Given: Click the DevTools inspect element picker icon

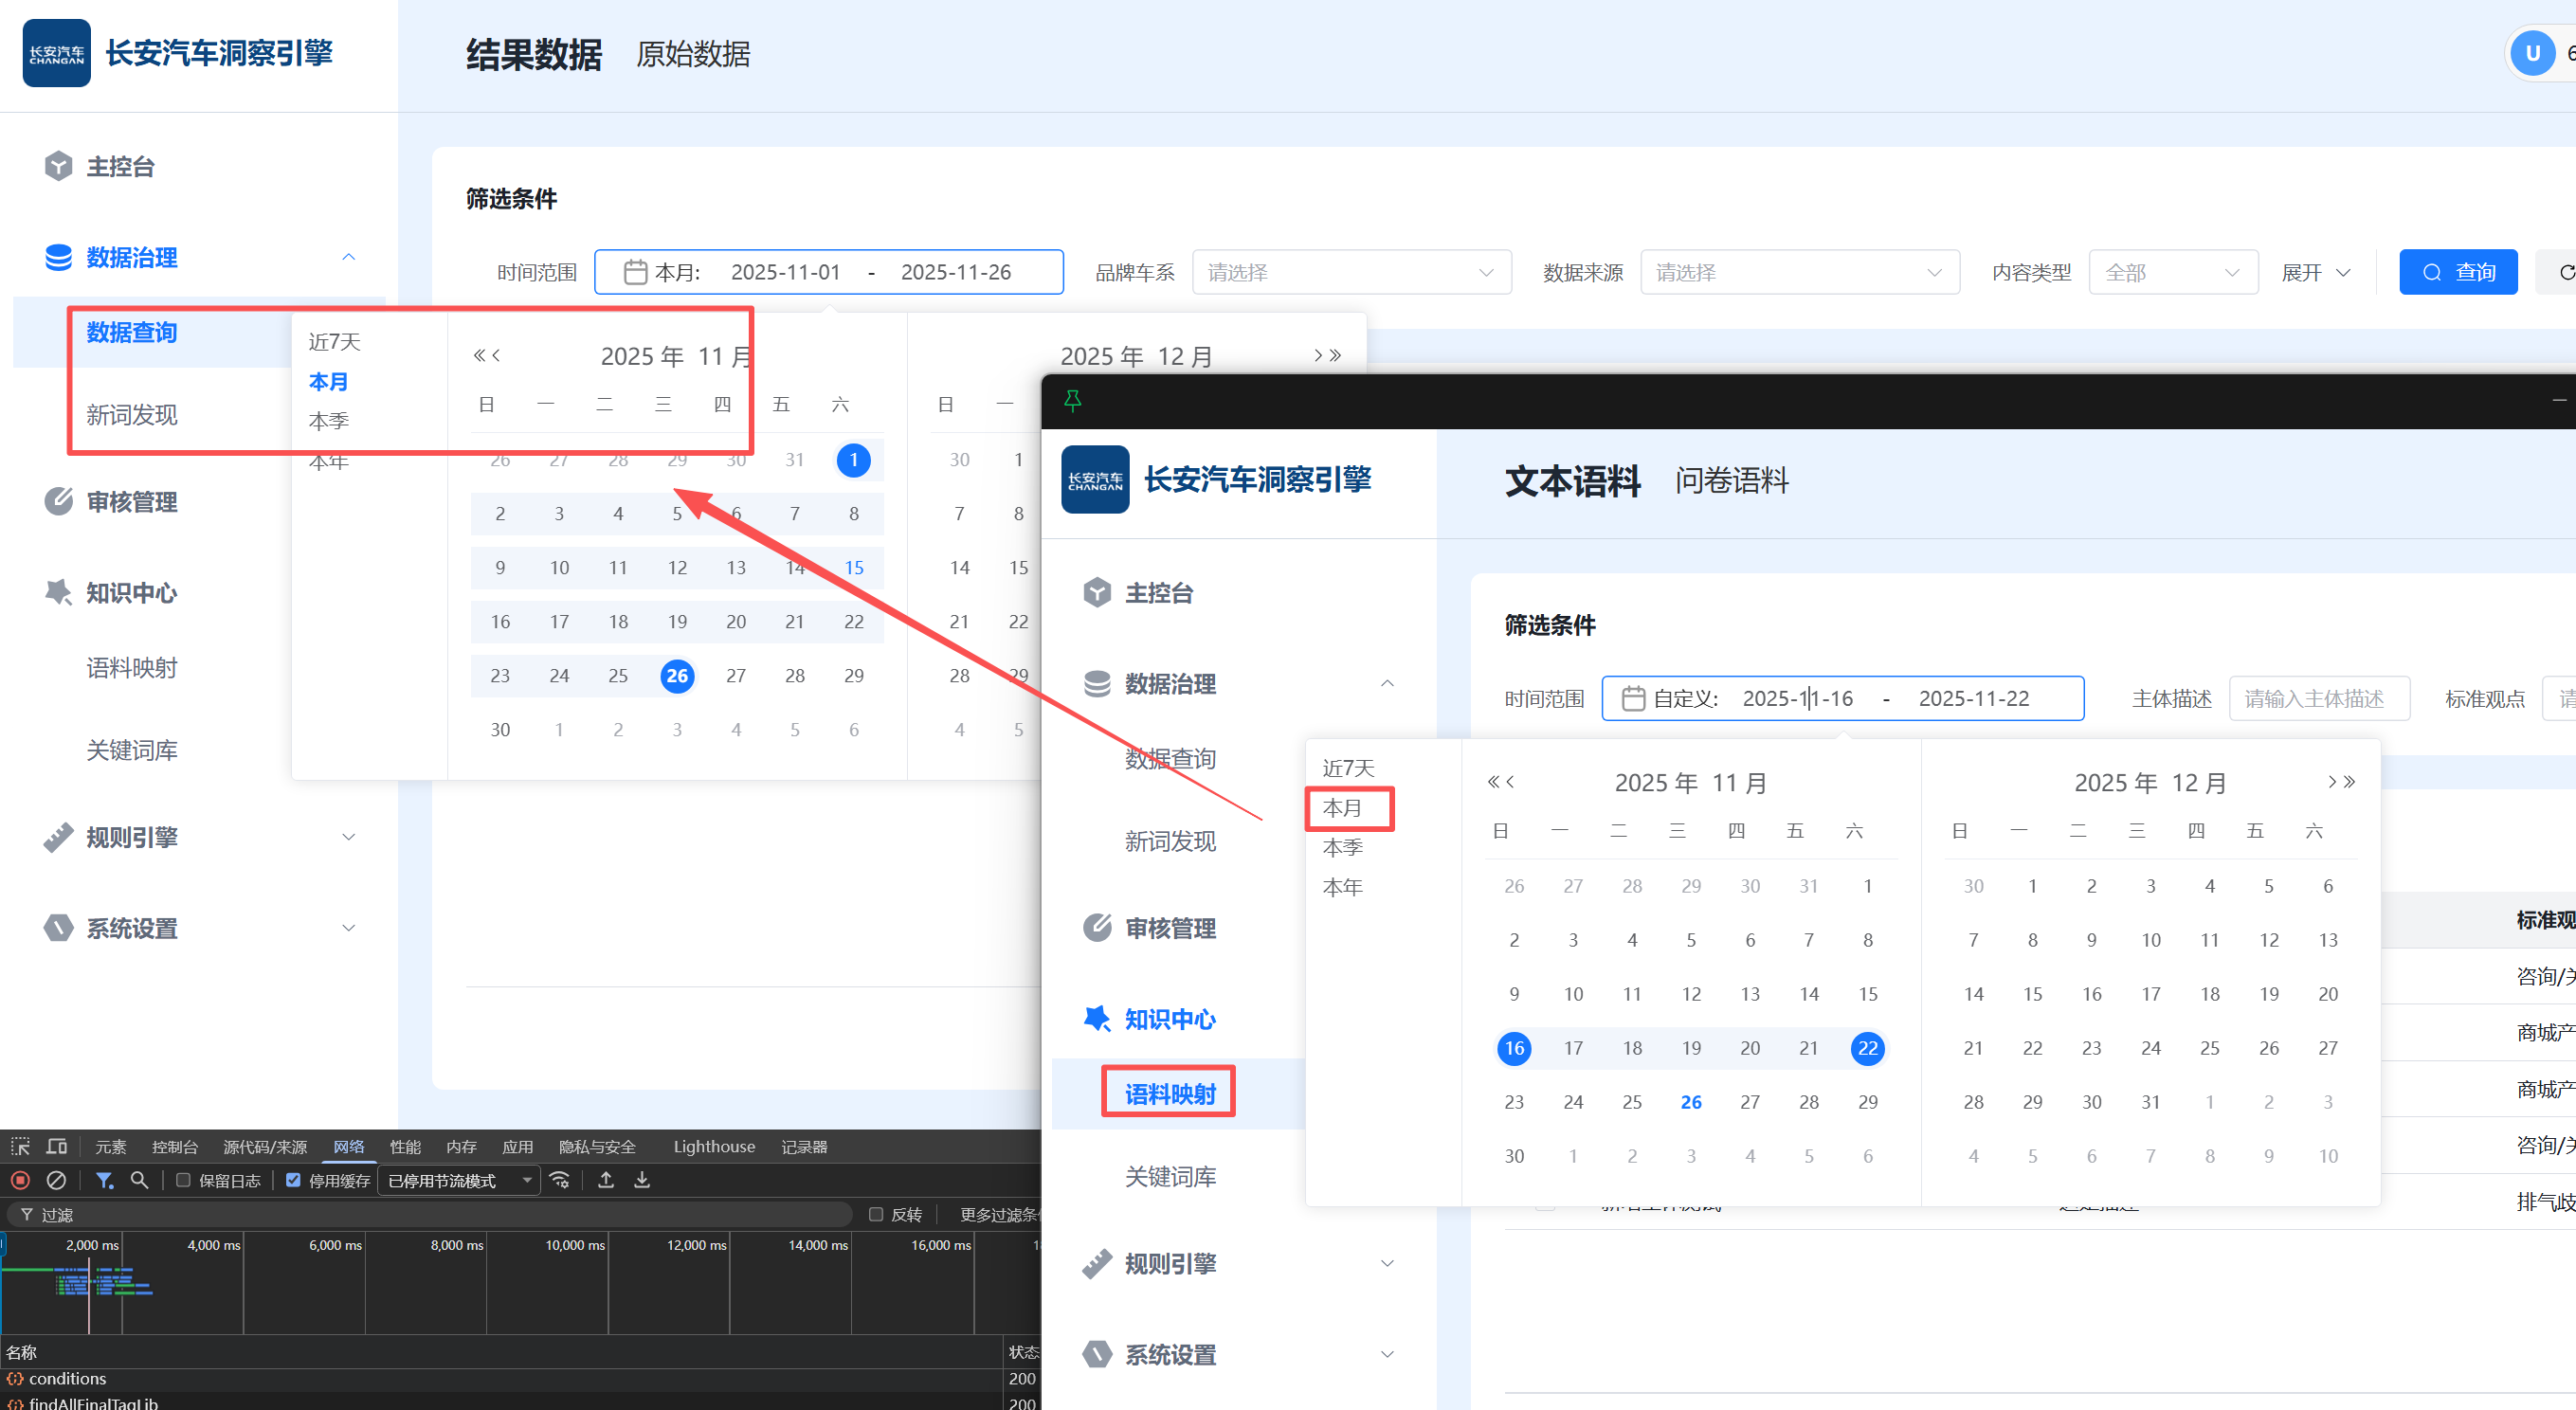Looking at the screenshot, I should (x=20, y=1146).
